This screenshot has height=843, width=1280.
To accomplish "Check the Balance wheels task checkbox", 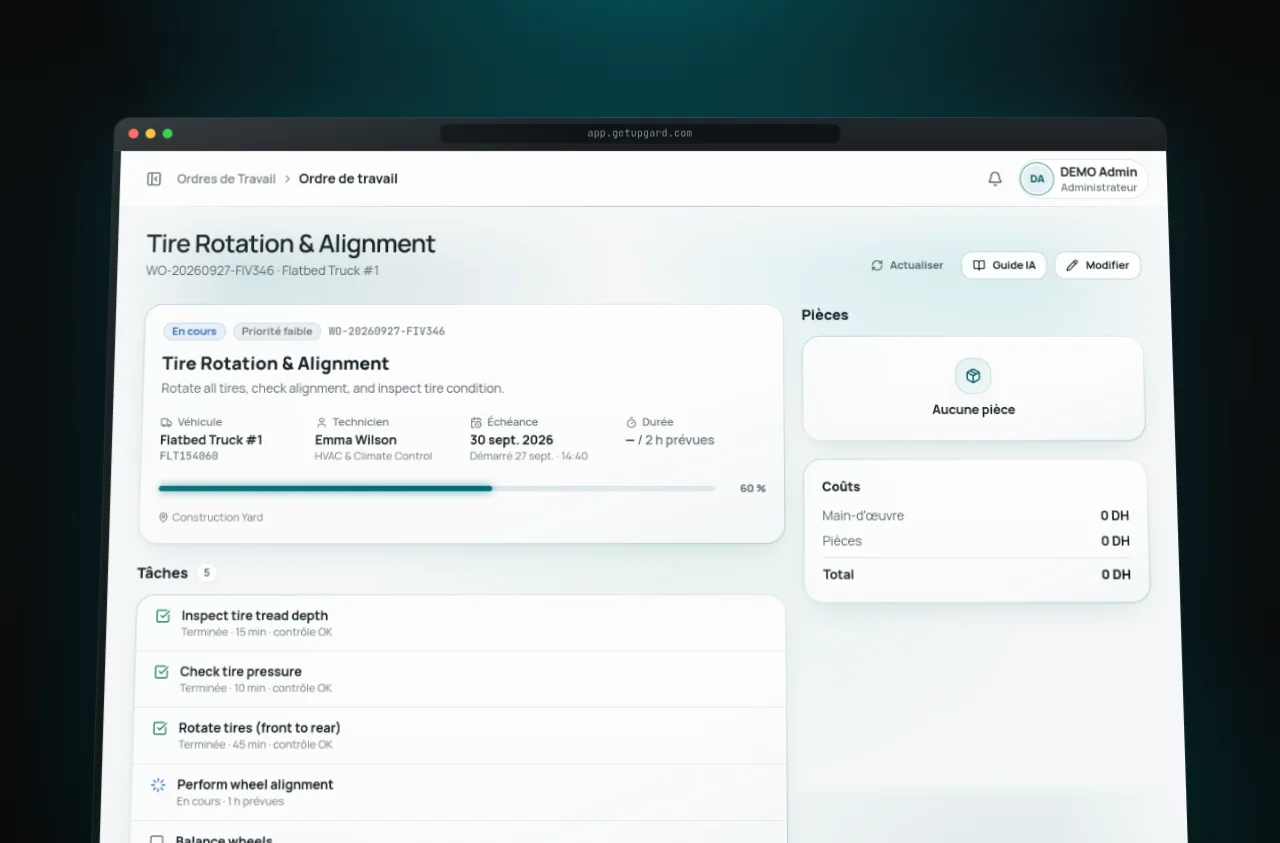I will pos(157,840).
